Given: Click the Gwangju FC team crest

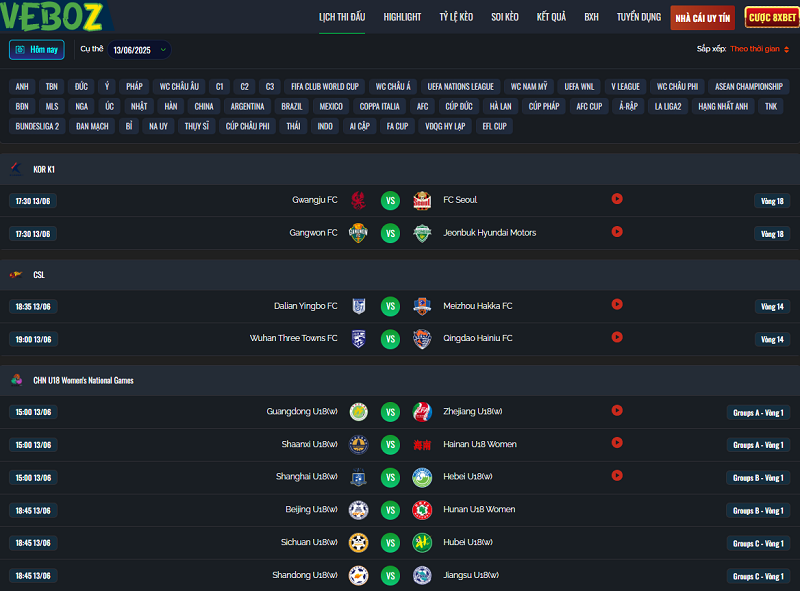Looking at the screenshot, I should click(358, 201).
